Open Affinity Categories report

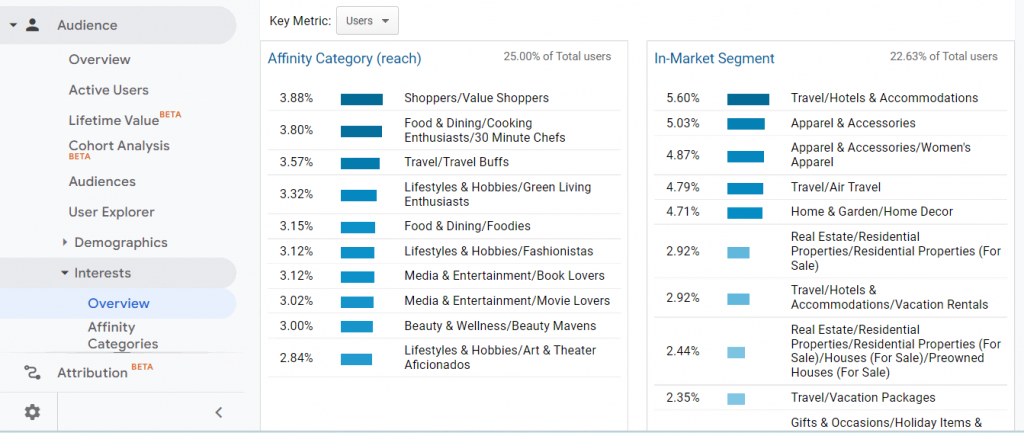123,335
